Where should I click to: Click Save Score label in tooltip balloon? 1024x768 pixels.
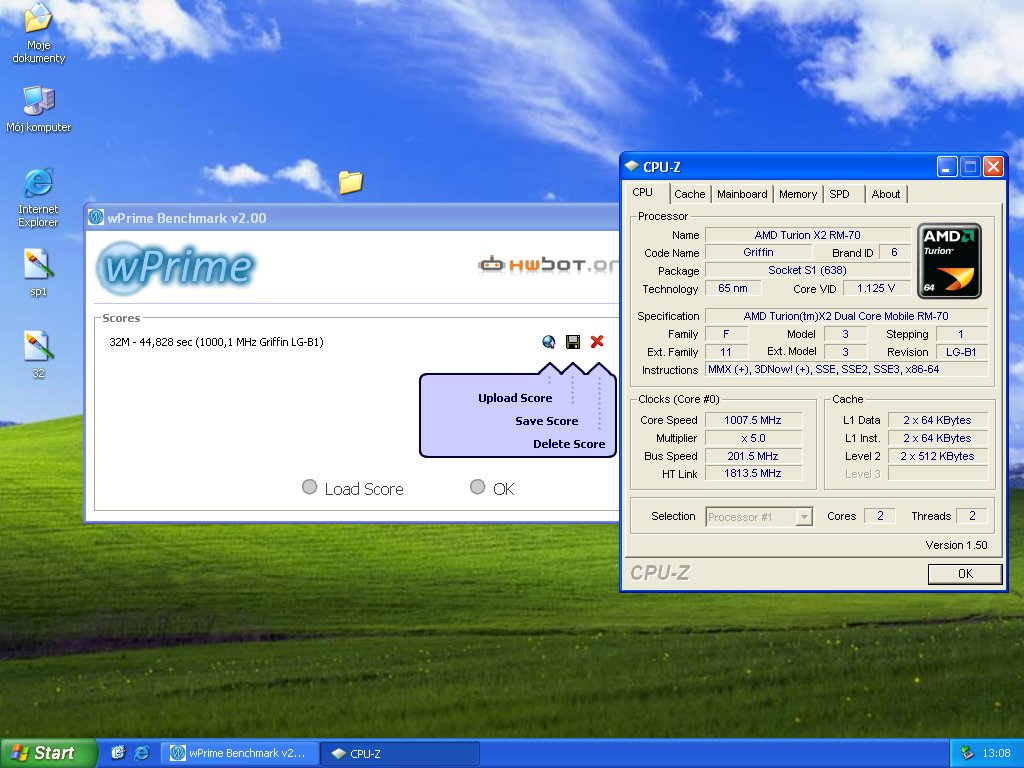click(x=547, y=421)
